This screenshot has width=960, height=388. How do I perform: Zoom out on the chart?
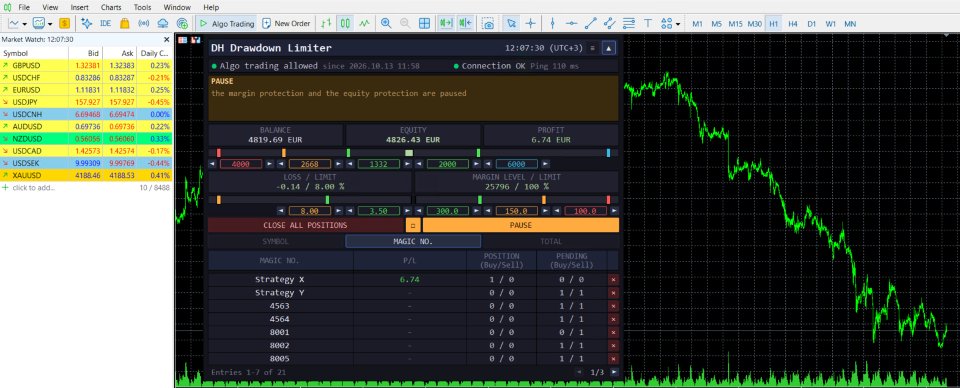pyautogui.click(x=405, y=23)
